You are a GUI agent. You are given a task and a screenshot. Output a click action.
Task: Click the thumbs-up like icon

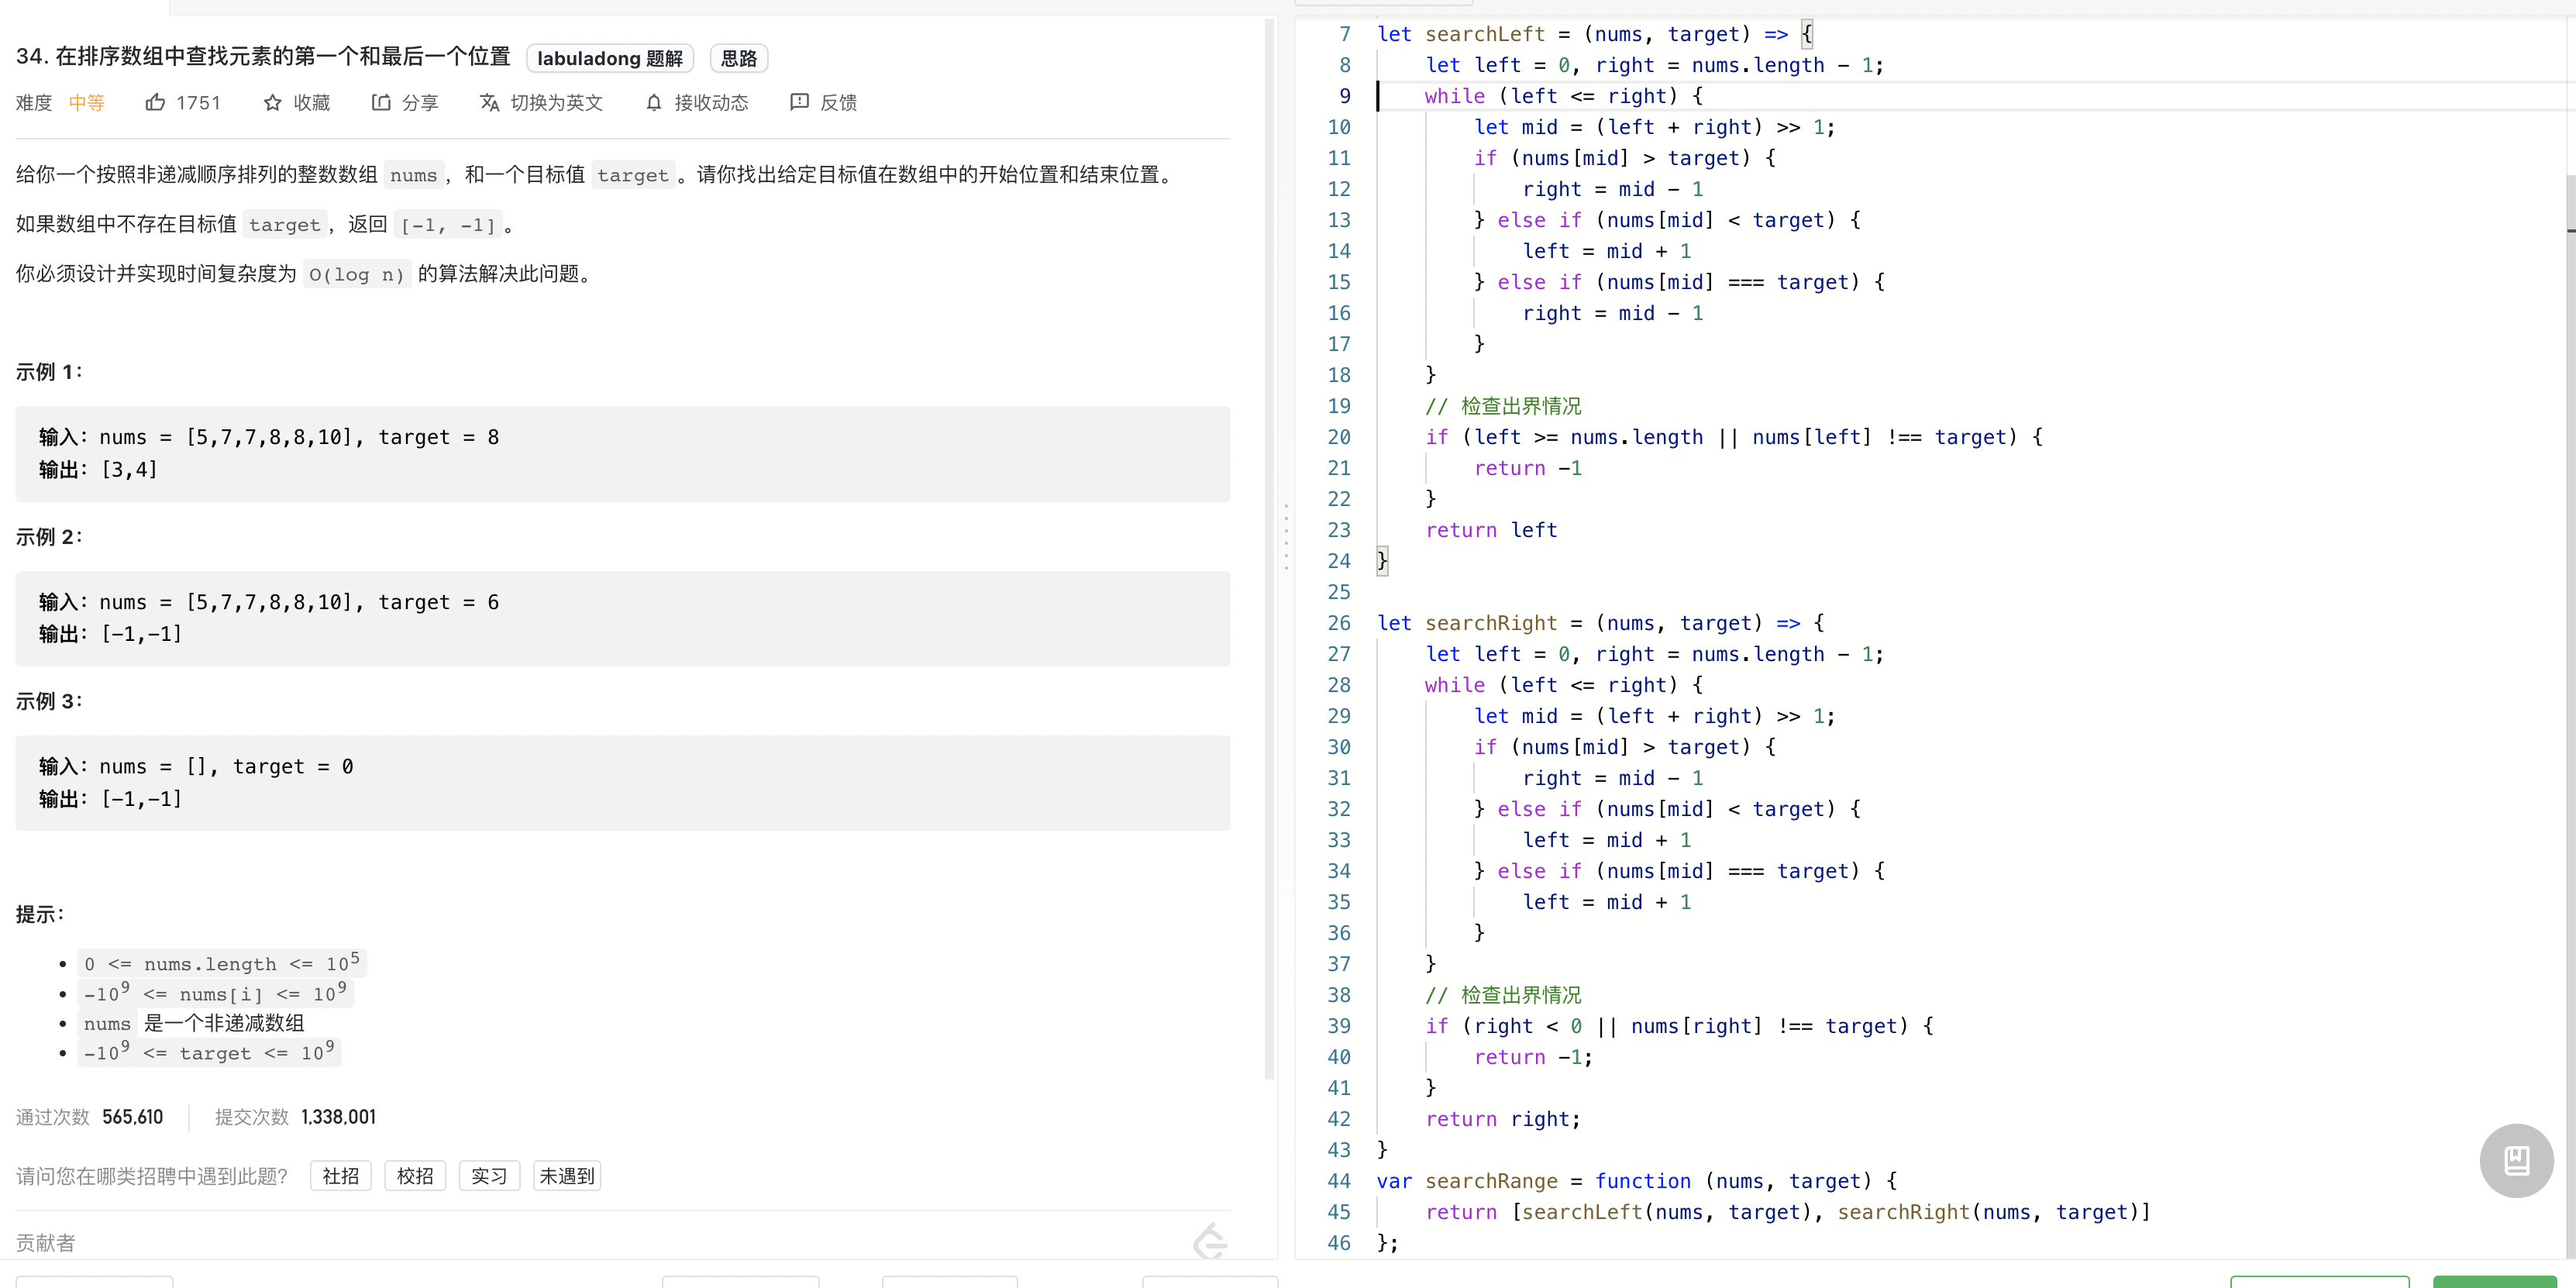(155, 102)
